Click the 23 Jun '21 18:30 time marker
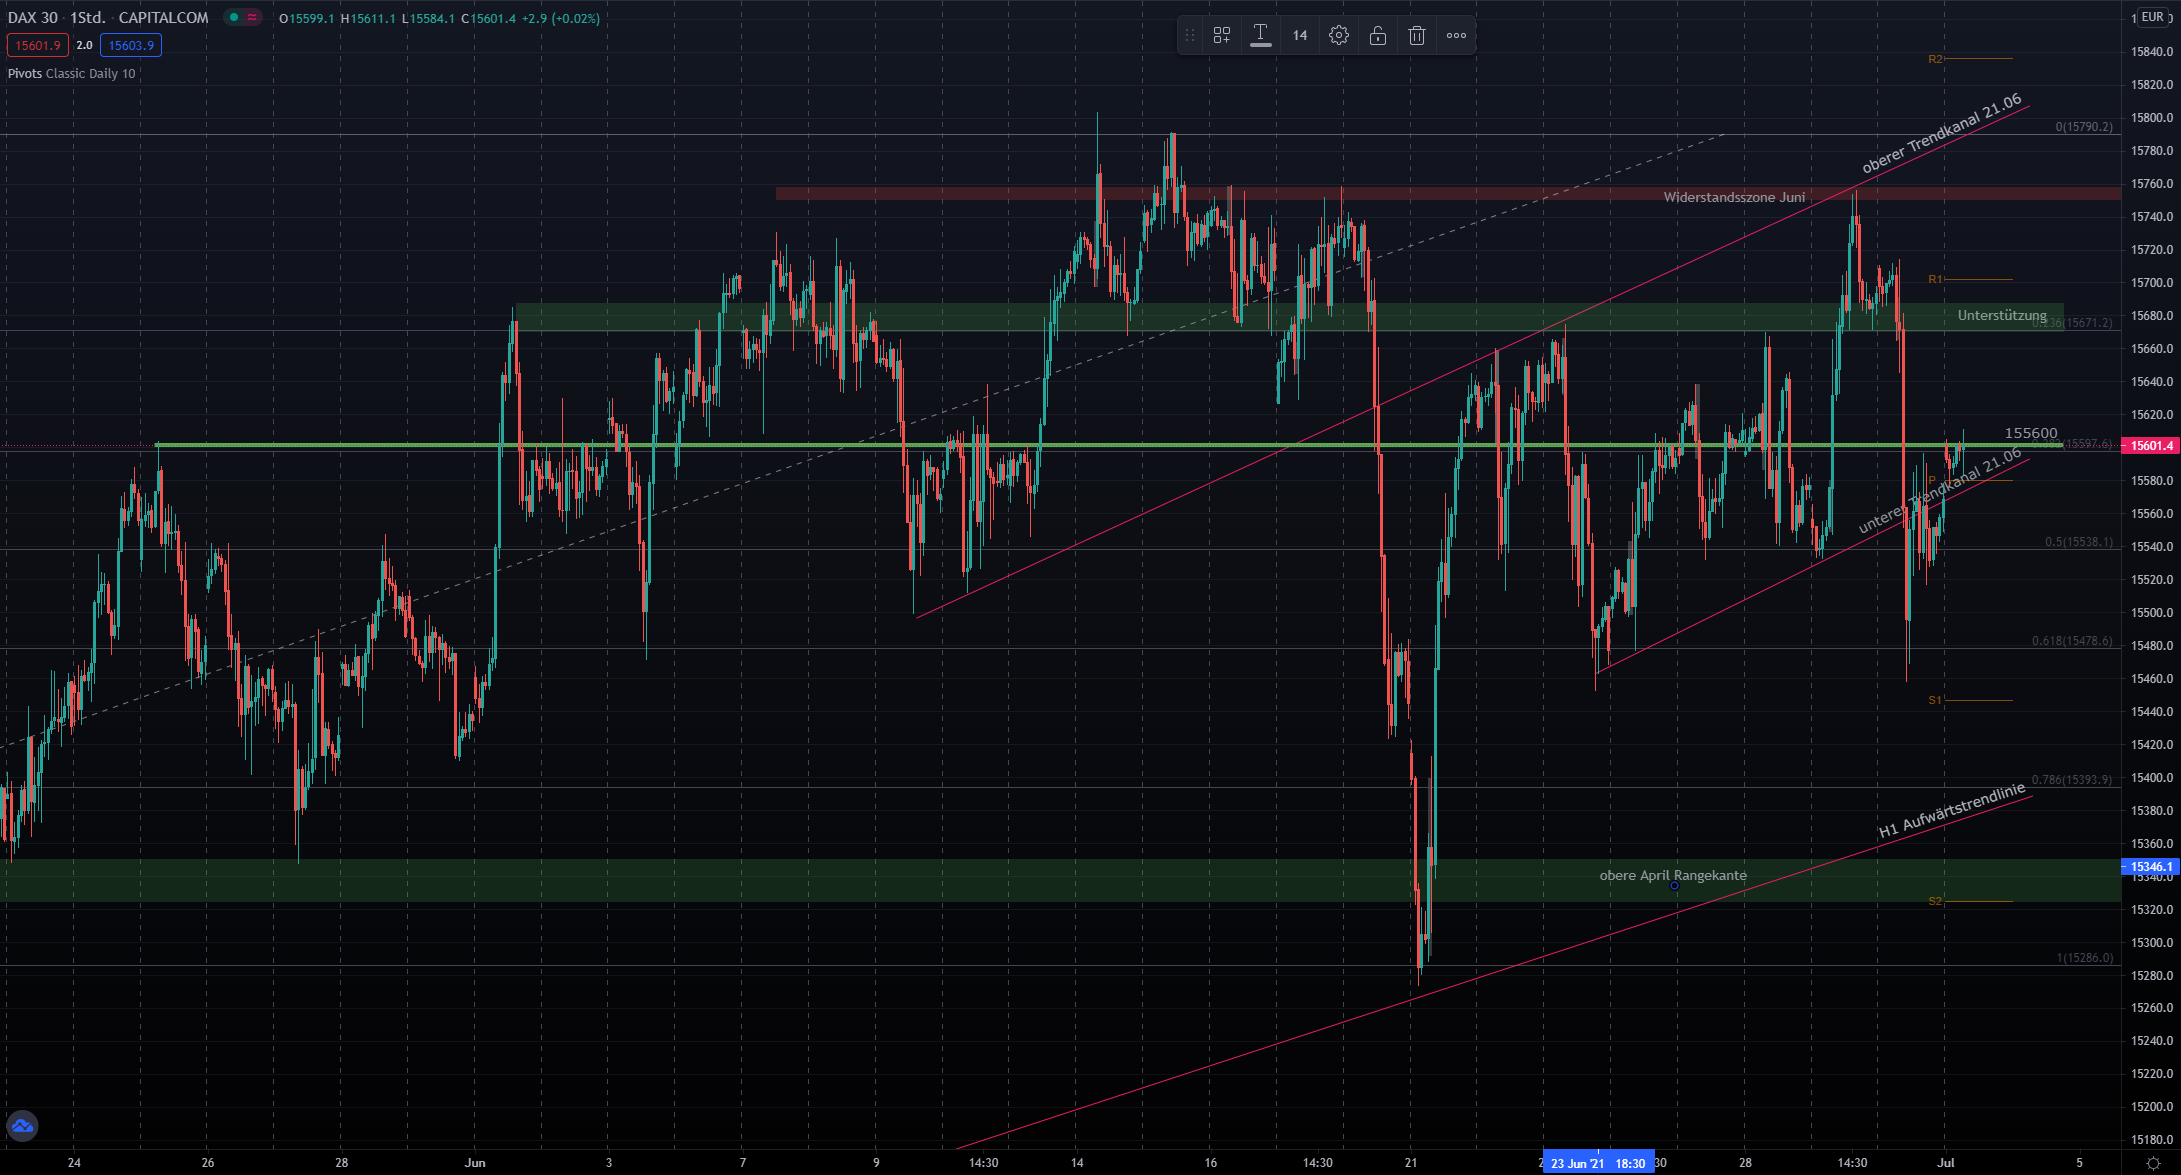2181x1175 pixels. coord(1597,1163)
